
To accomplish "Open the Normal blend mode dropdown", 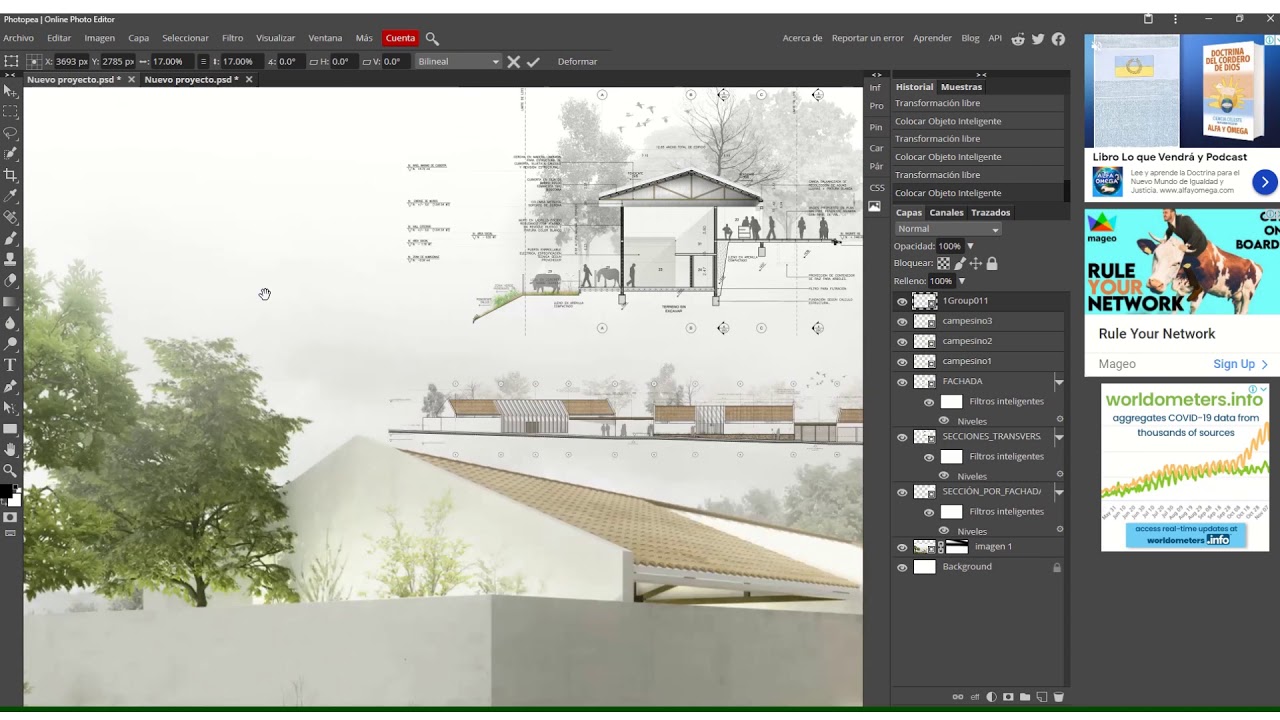I will 947,229.
